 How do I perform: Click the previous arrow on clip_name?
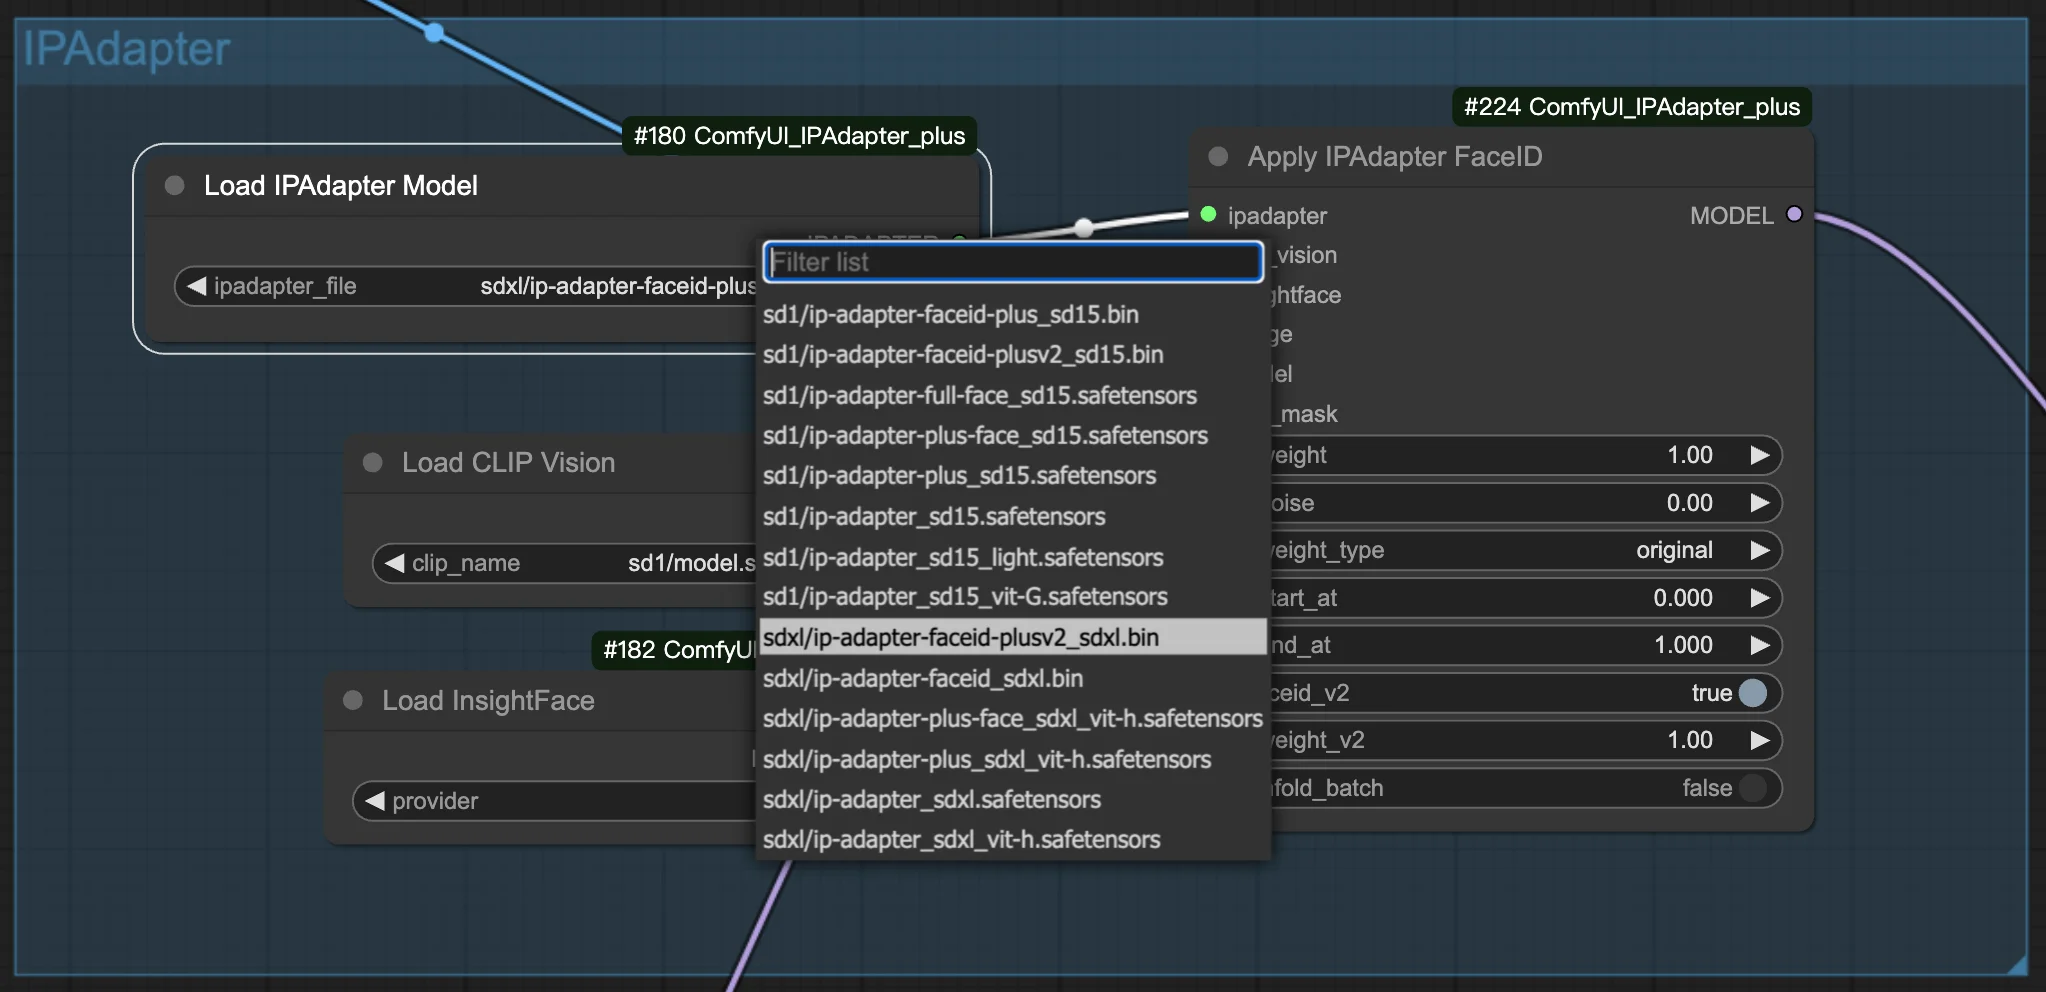pos(395,563)
